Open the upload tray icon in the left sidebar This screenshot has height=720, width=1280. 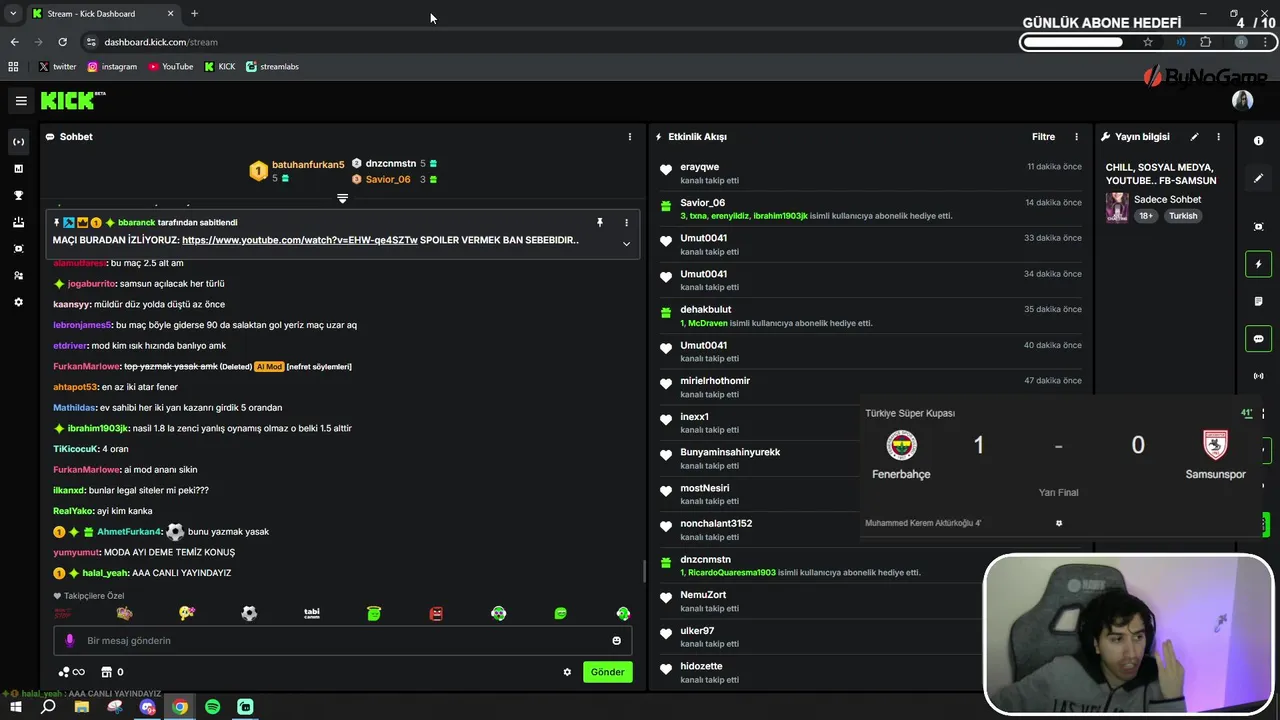pyautogui.click(x=18, y=222)
